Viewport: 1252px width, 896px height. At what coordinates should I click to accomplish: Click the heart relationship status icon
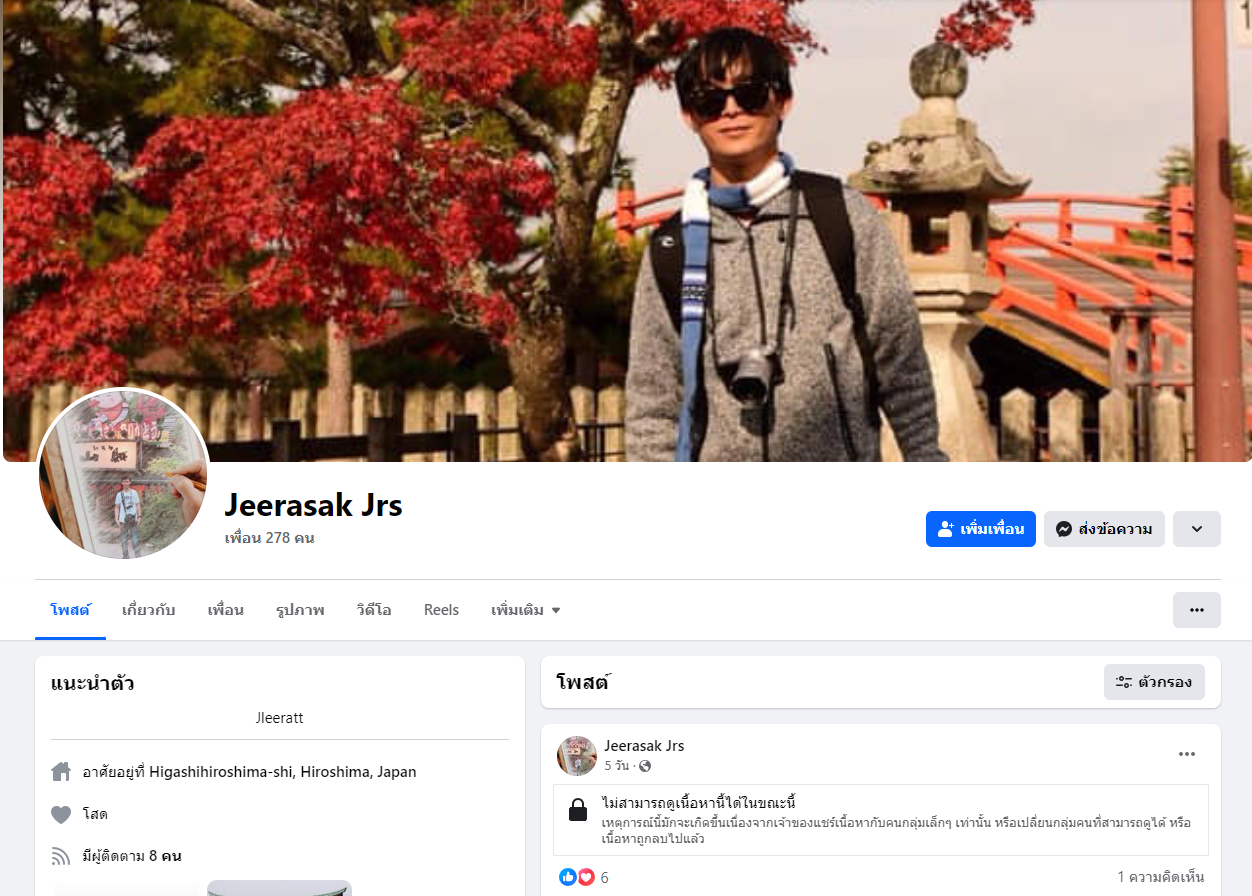click(61, 815)
